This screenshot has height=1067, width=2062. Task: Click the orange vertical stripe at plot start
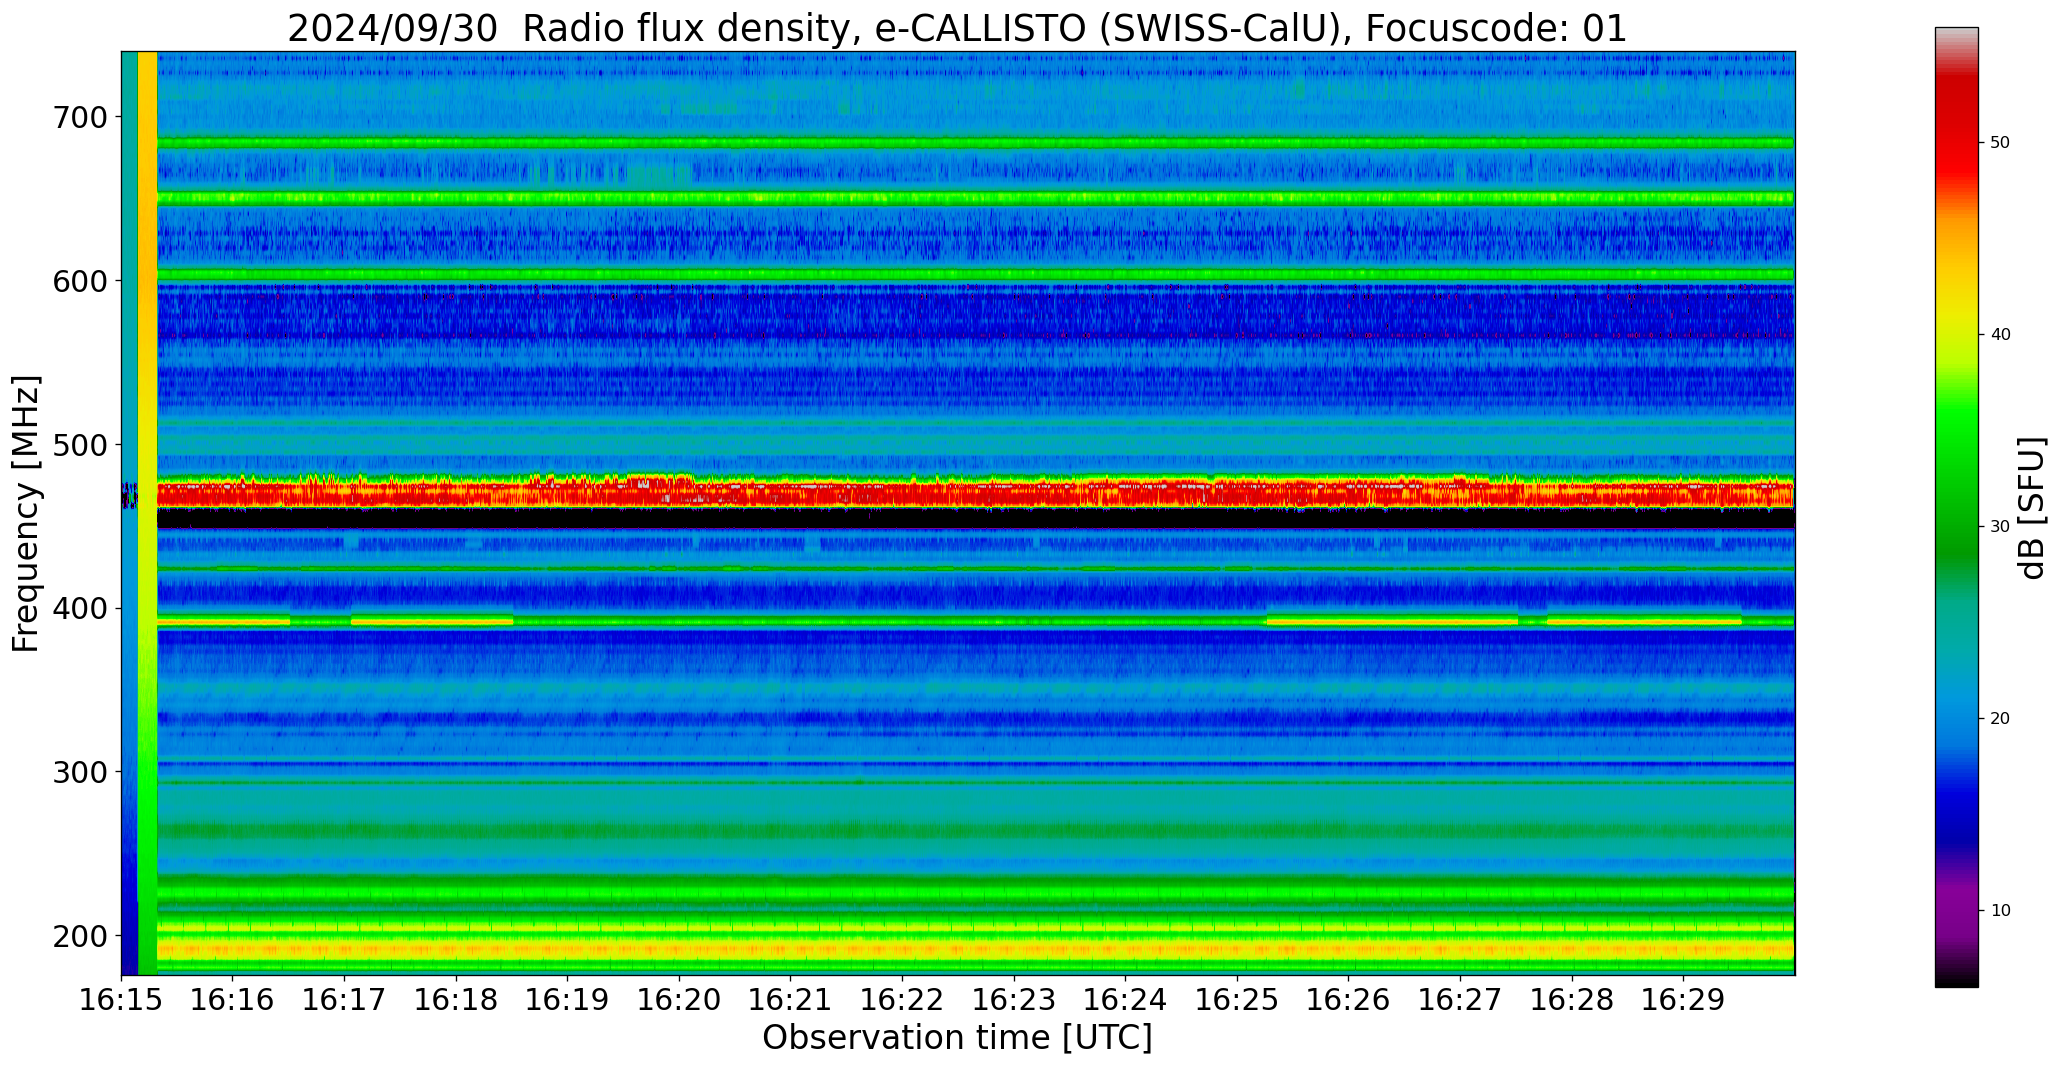[147, 513]
